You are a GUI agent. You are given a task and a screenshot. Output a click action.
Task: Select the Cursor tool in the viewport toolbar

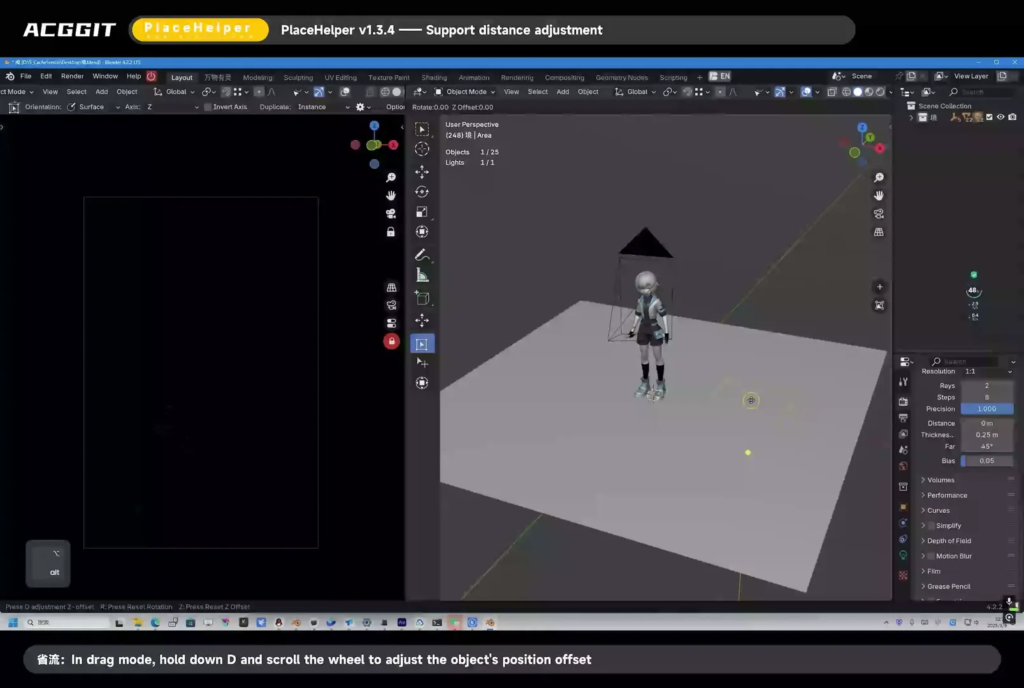tap(422, 149)
